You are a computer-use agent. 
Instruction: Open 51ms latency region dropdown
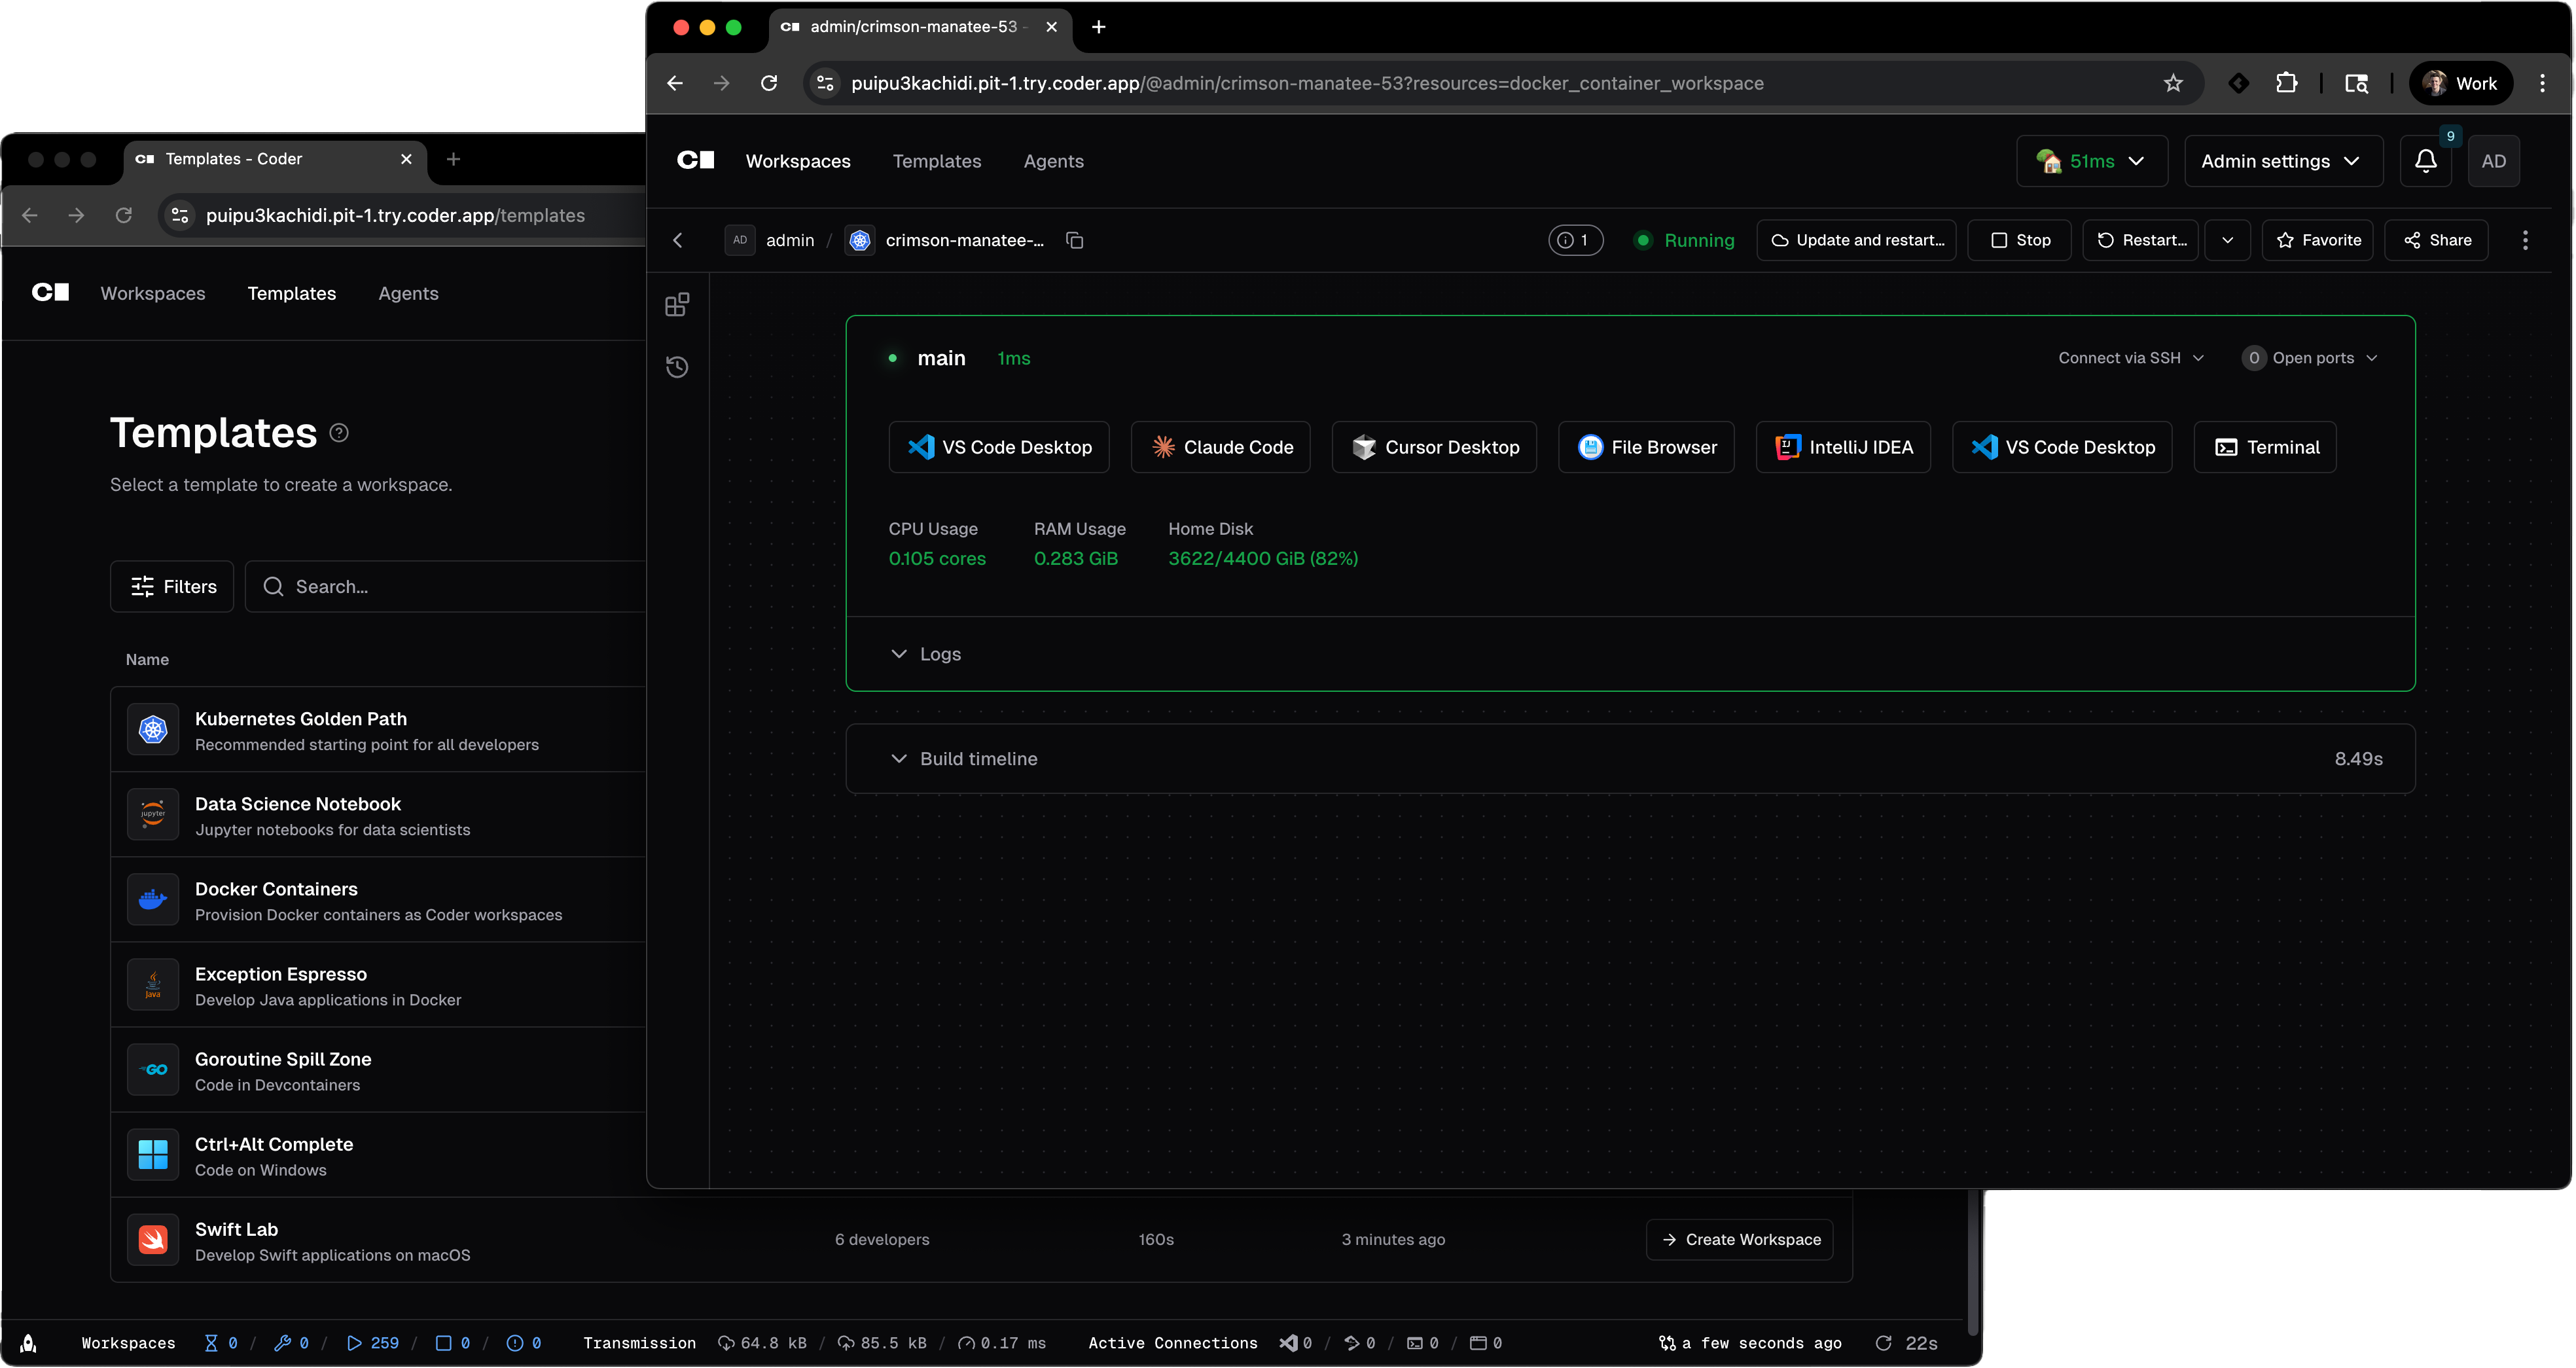click(2091, 161)
